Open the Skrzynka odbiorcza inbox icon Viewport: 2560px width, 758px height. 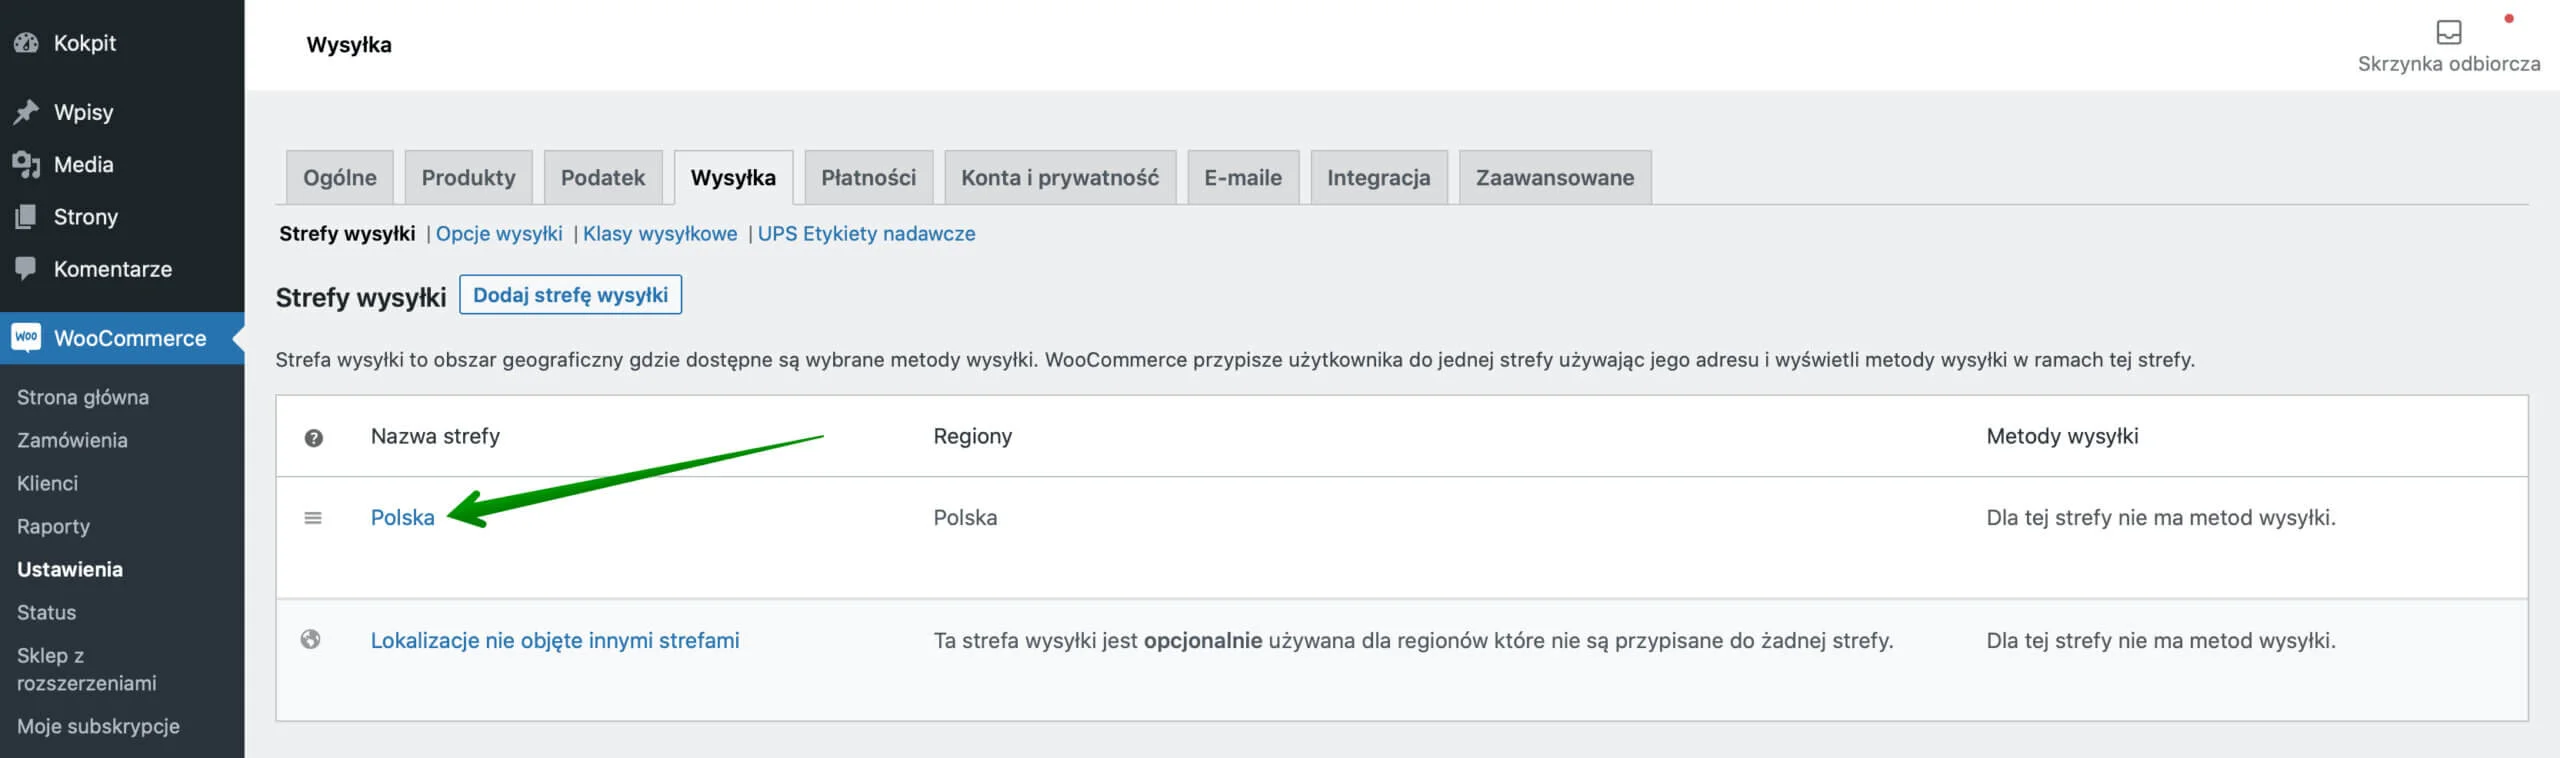(2448, 33)
